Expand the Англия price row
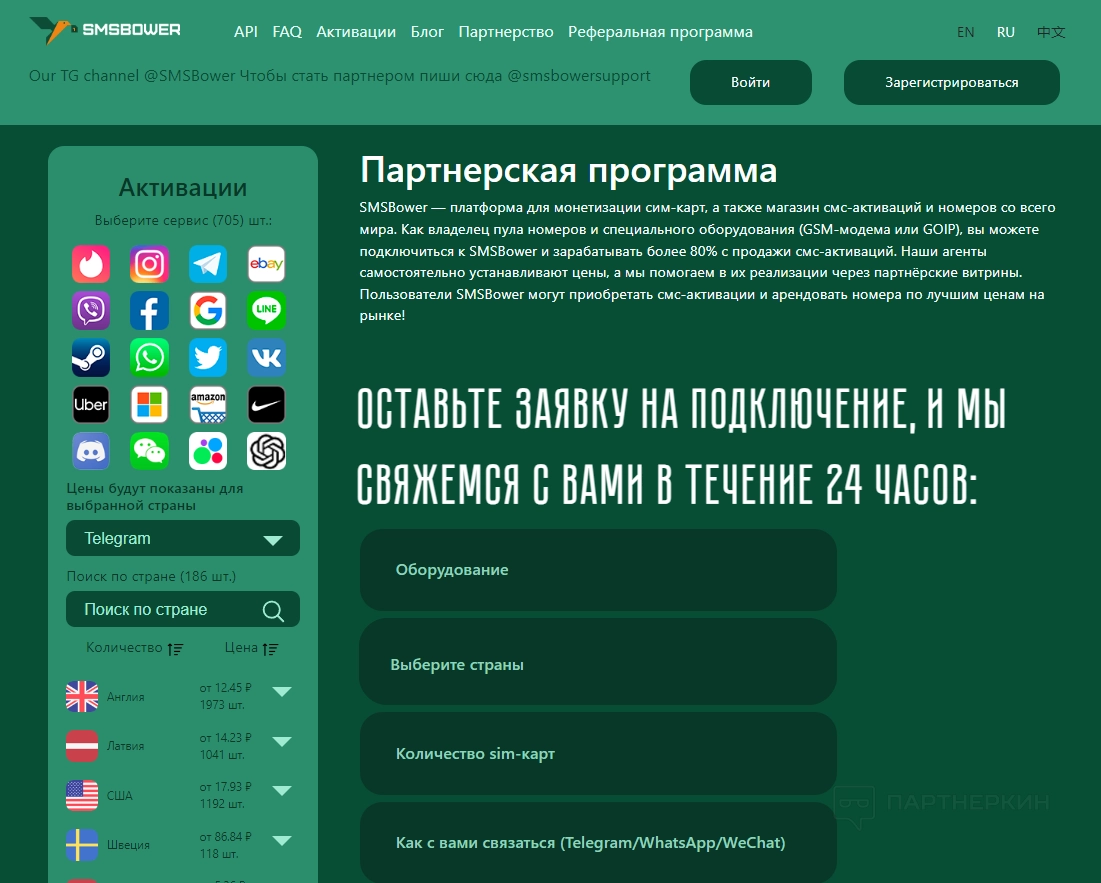Screen dimensions: 1101x883 [x=282, y=691]
